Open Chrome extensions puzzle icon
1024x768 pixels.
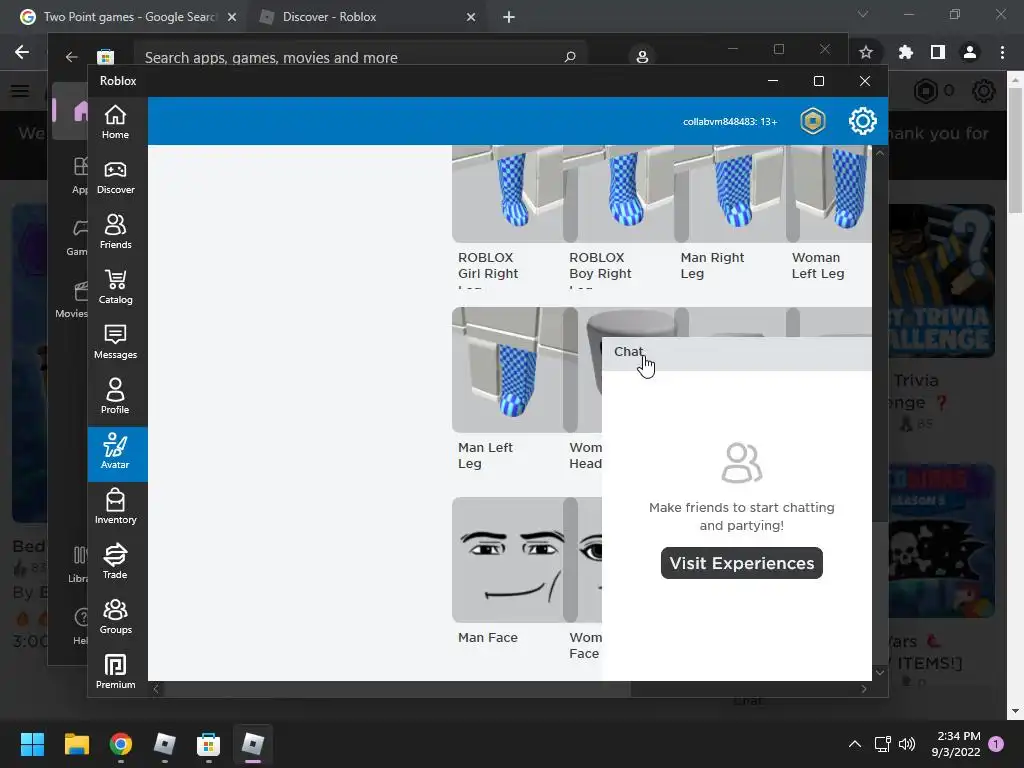(x=906, y=52)
